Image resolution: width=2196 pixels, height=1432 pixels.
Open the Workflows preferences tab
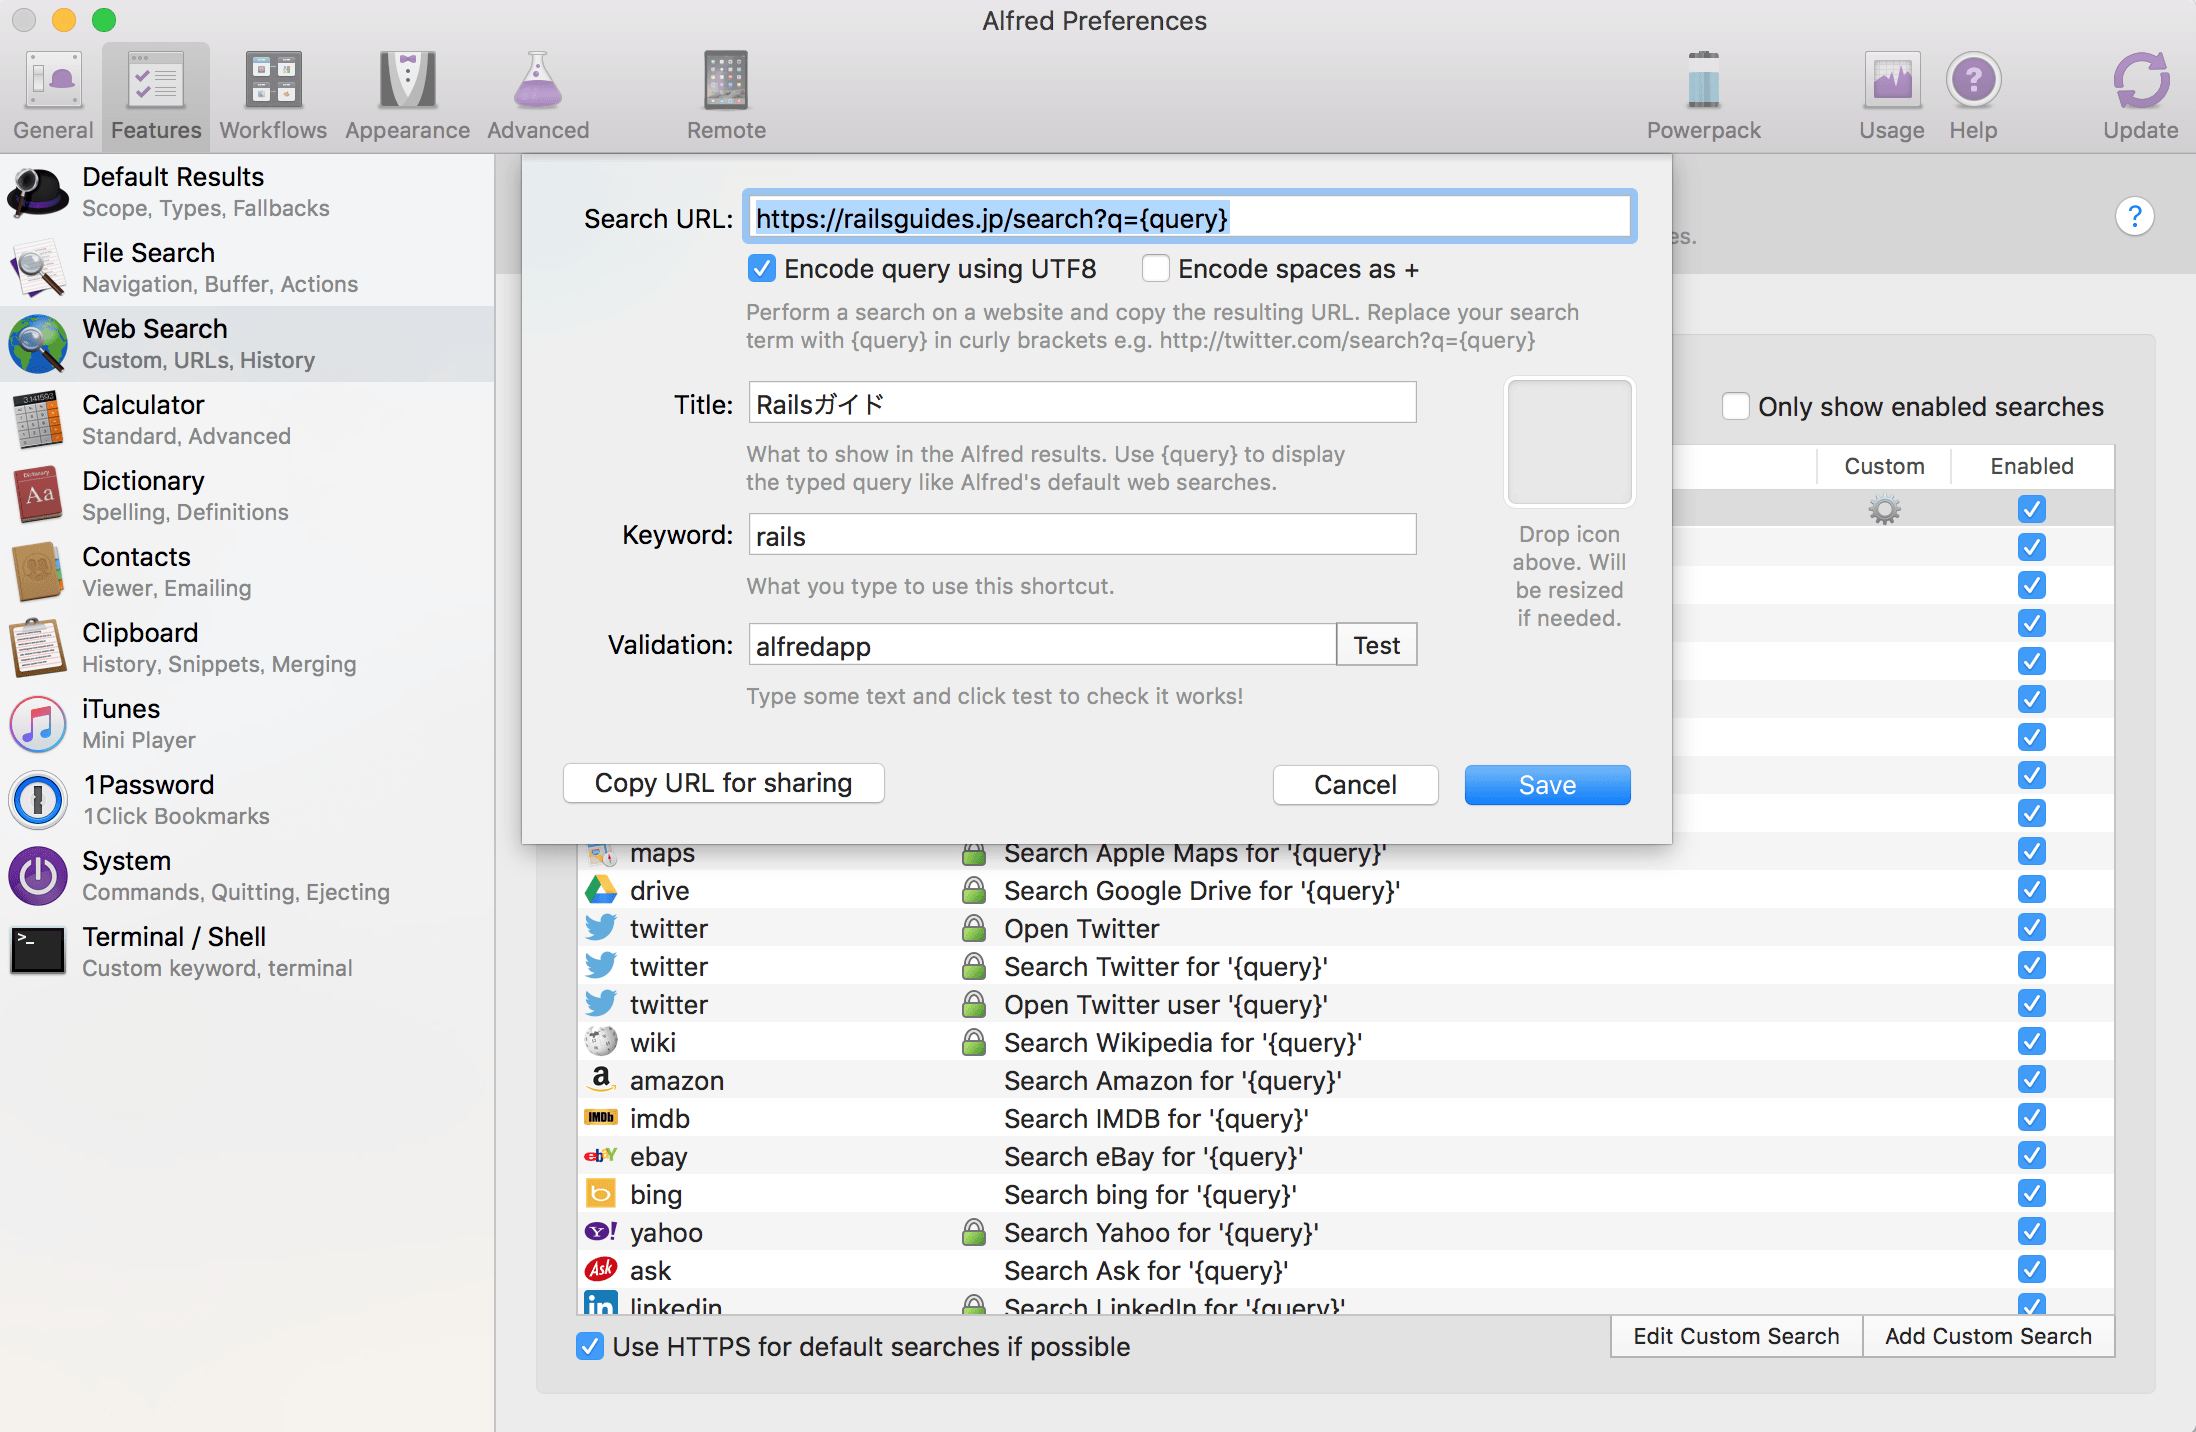click(x=273, y=96)
